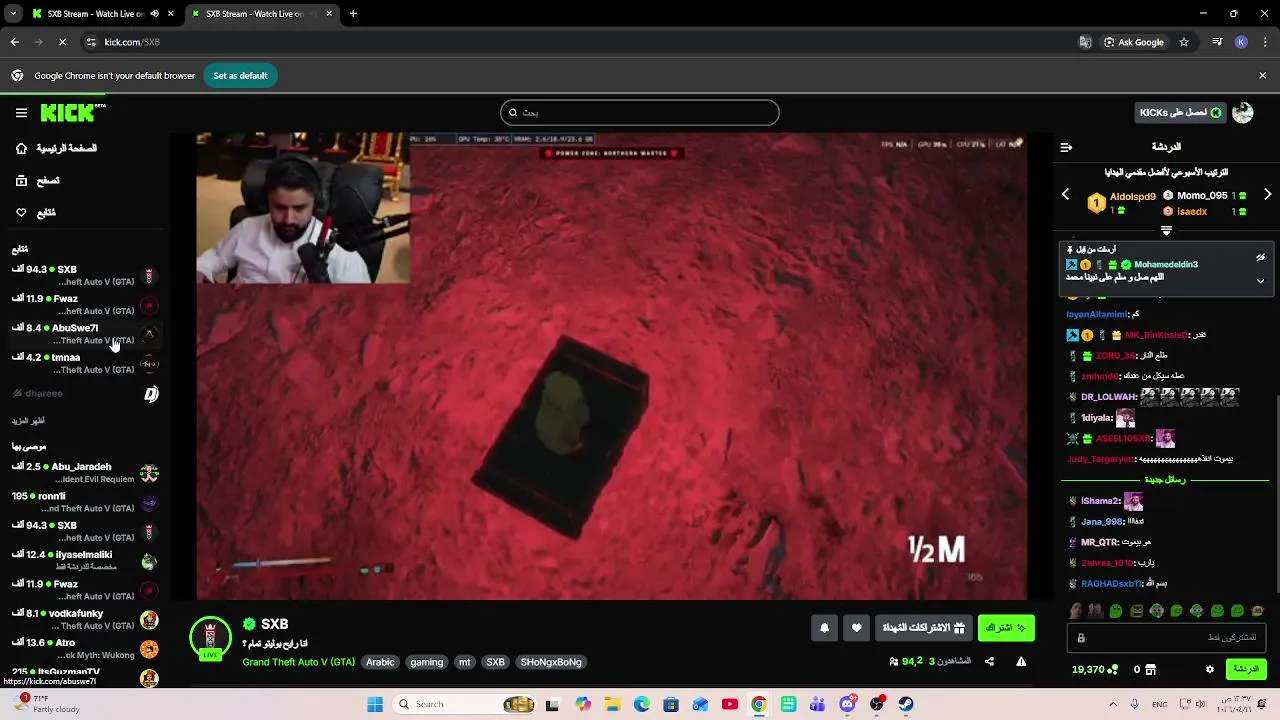Image resolution: width=1280 pixels, height=720 pixels.
Task: Expand the weekly gifters leaderboard handle
Action: [x=1166, y=230]
